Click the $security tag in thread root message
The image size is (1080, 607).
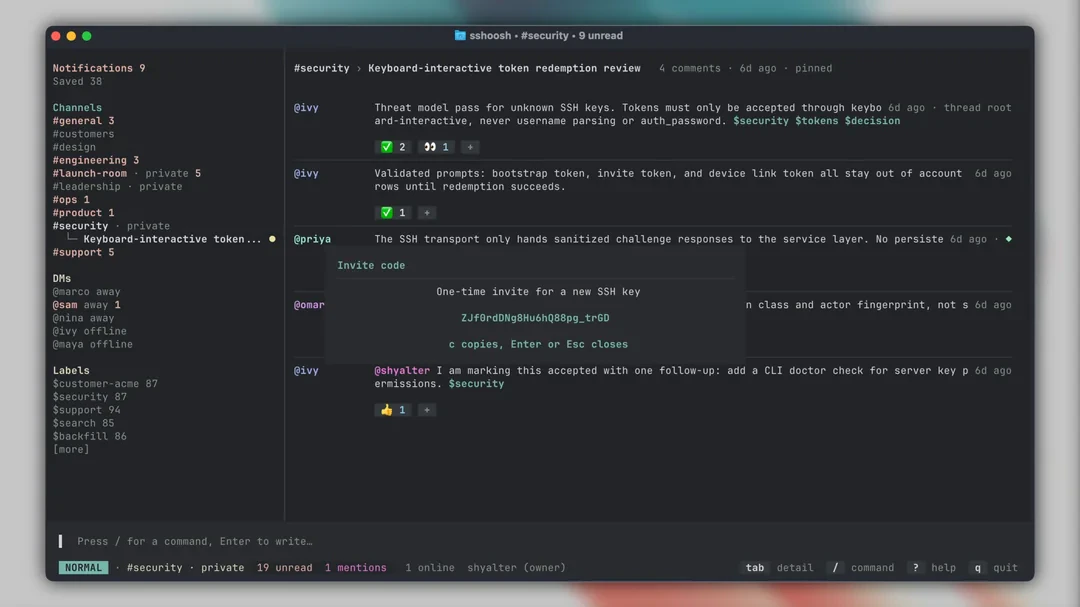(x=760, y=121)
